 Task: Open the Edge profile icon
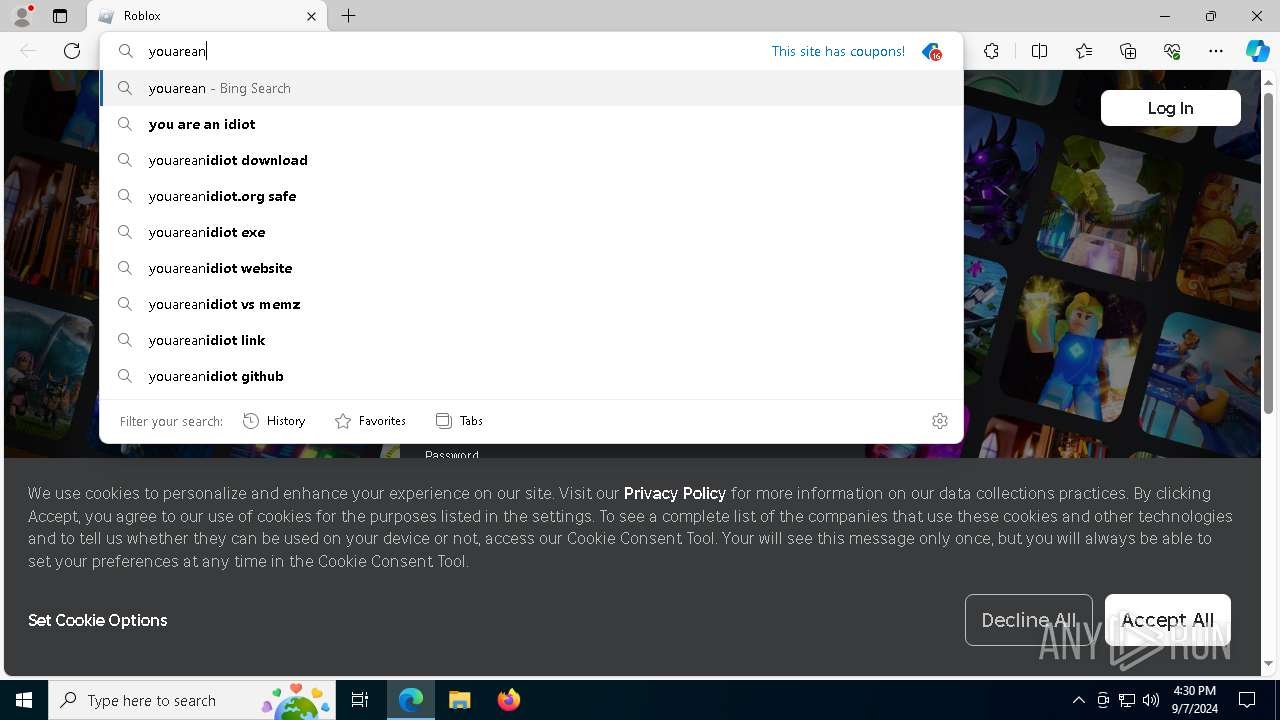pyautogui.click(x=21, y=16)
